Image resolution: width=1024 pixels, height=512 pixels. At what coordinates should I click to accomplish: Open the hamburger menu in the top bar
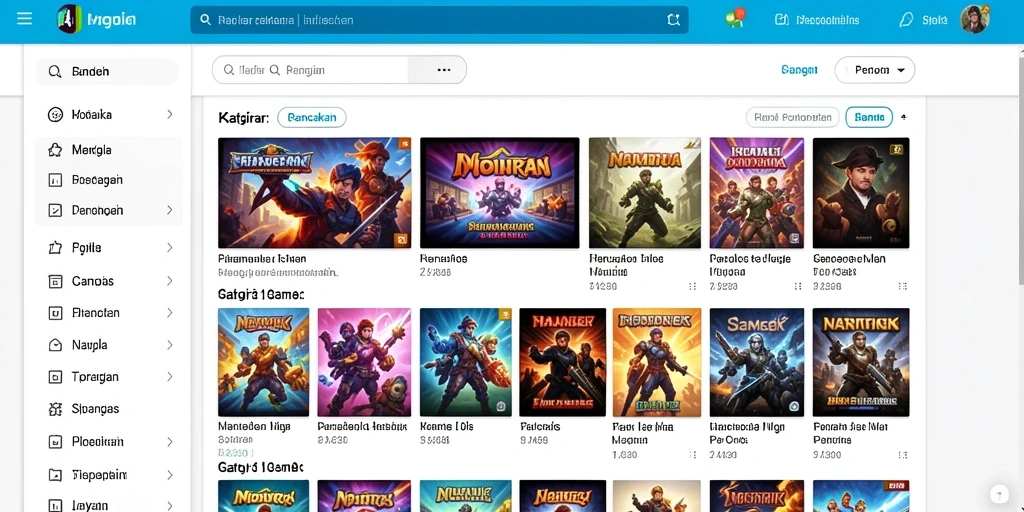tap(24, 18)
